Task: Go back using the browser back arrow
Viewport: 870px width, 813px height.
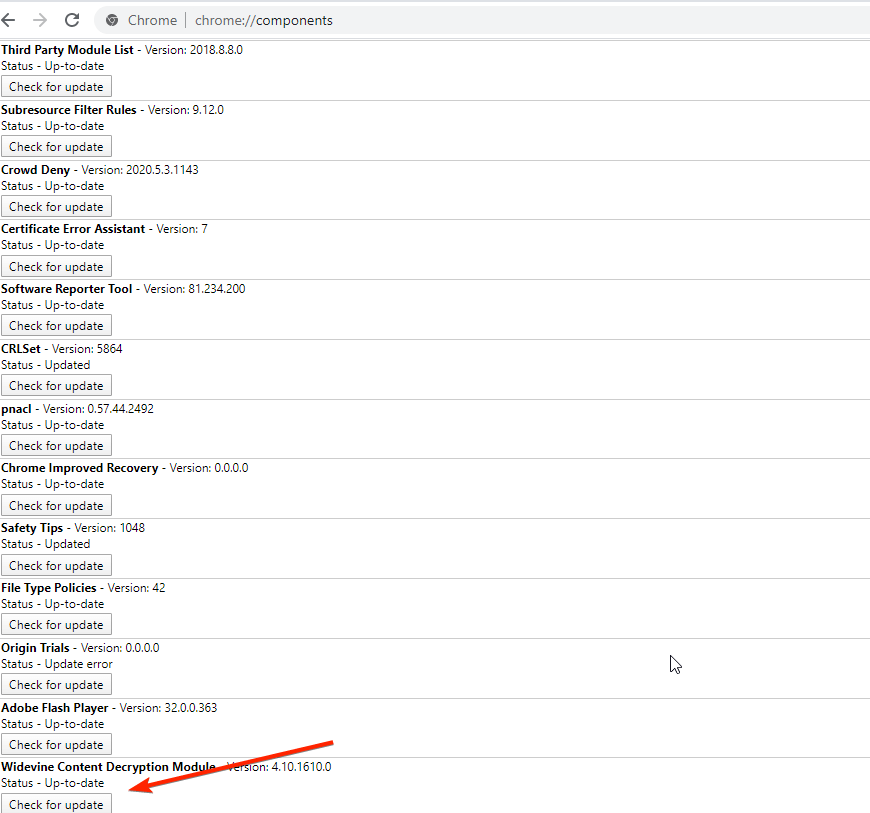Action: pyautogui.click(x=8, y=21)
